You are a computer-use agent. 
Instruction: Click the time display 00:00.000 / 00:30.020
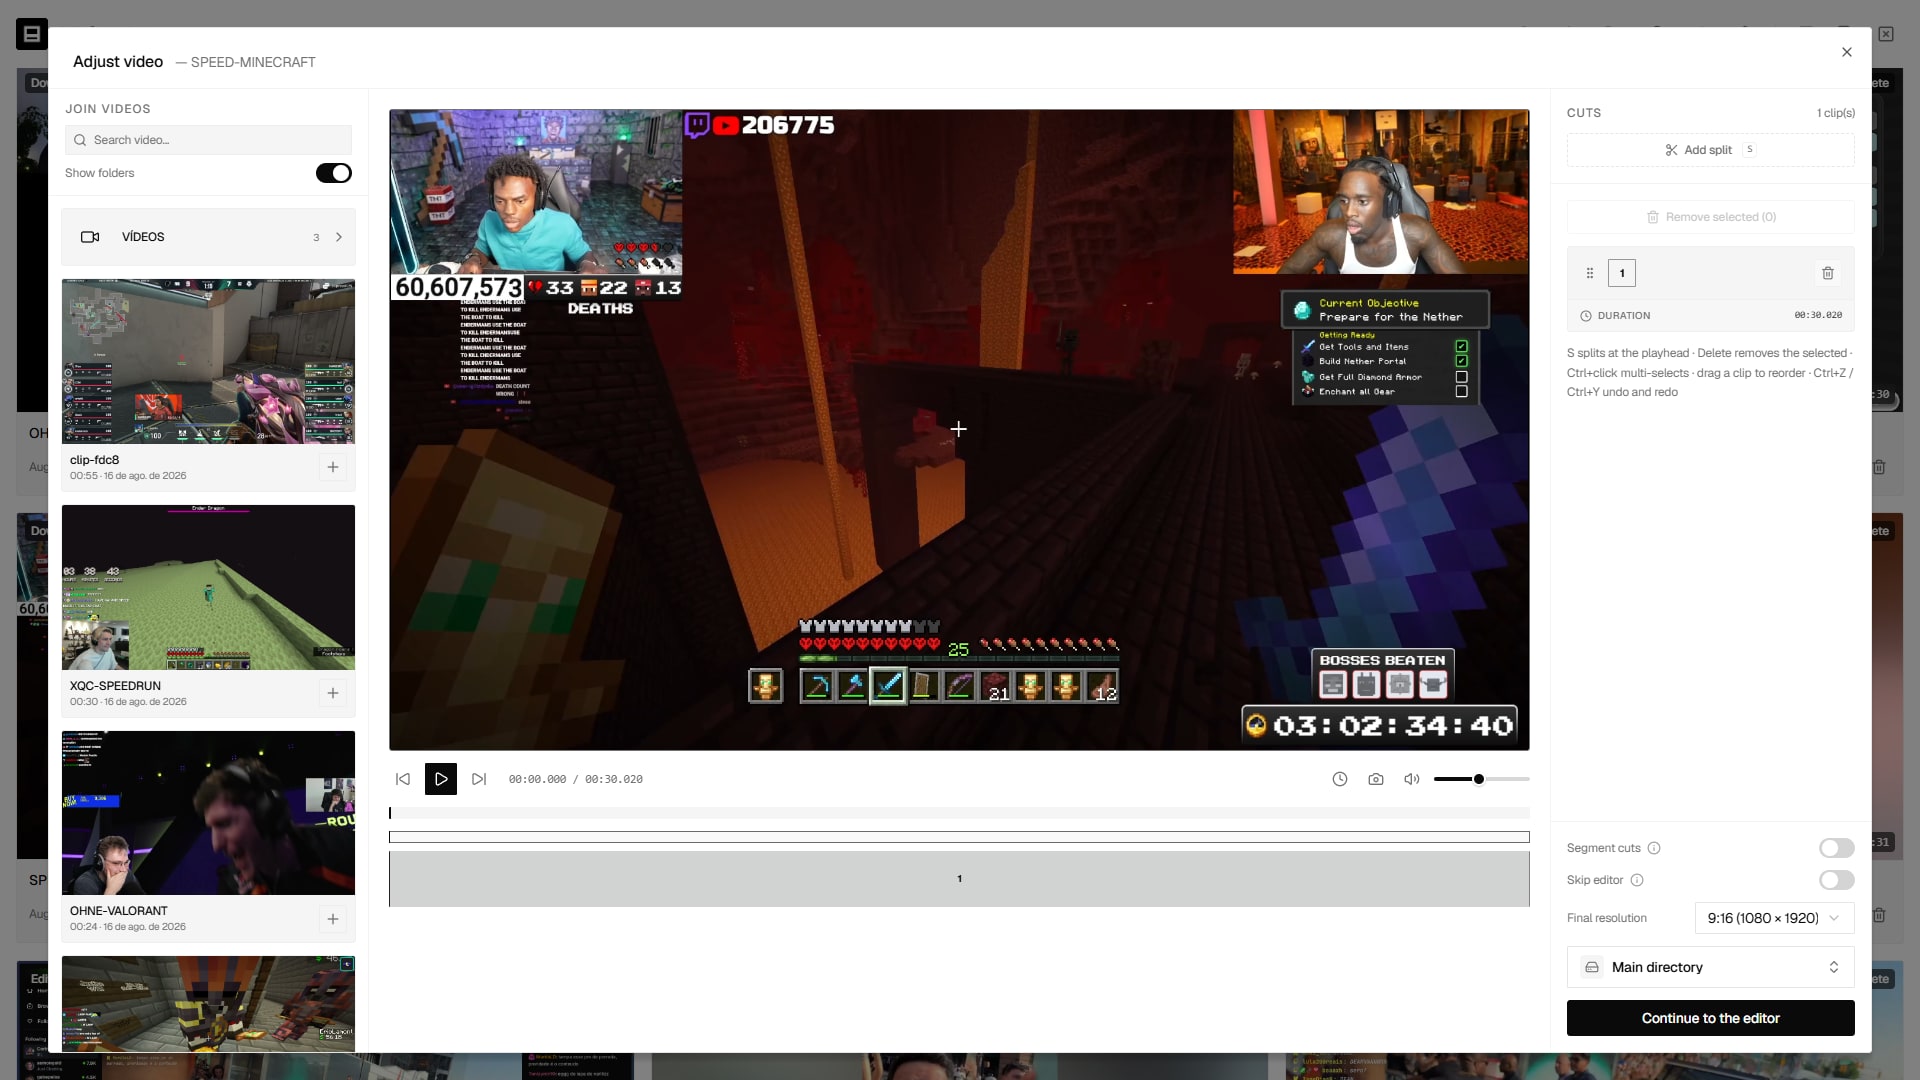[x=575, y=779]
